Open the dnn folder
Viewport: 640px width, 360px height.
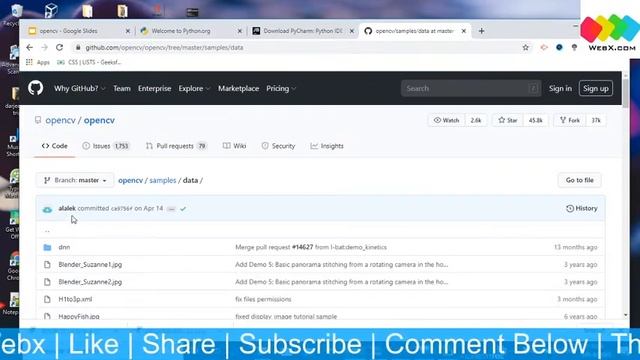64,247
